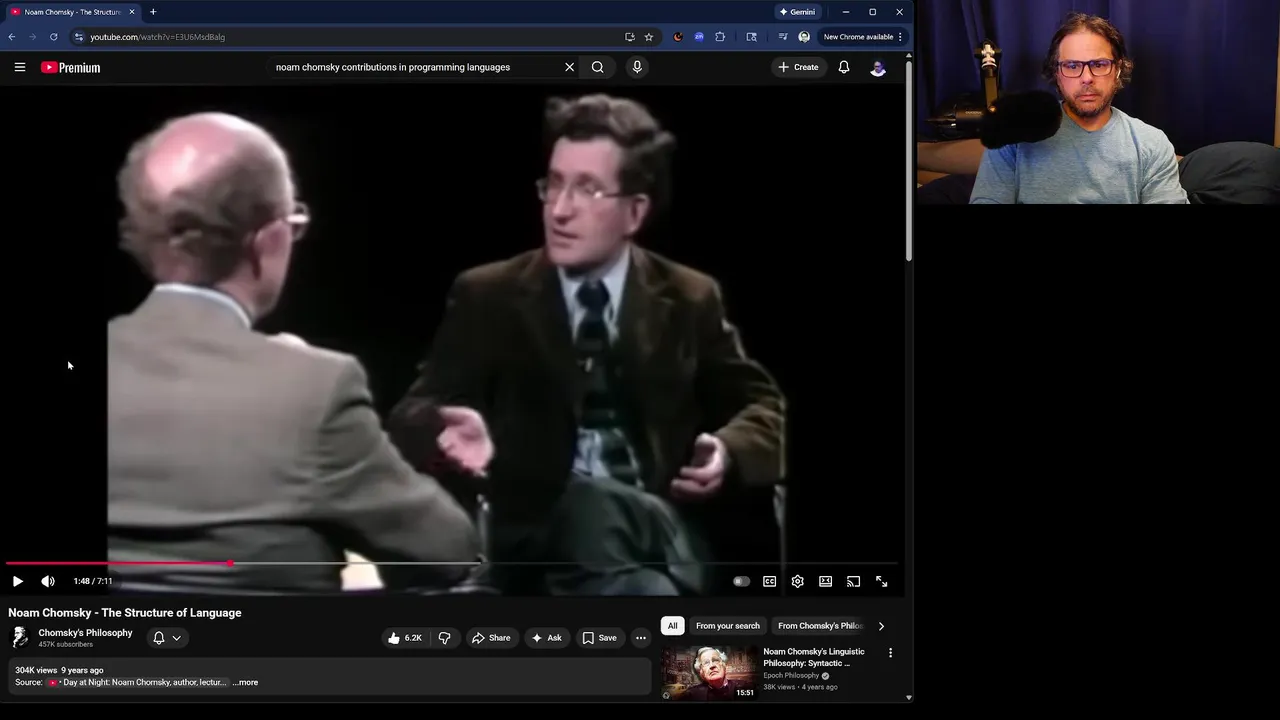Image resolution: width=1280 pixels, height=720 pixels.
Task: Open the player settings gear
Action: coord(798,581)
